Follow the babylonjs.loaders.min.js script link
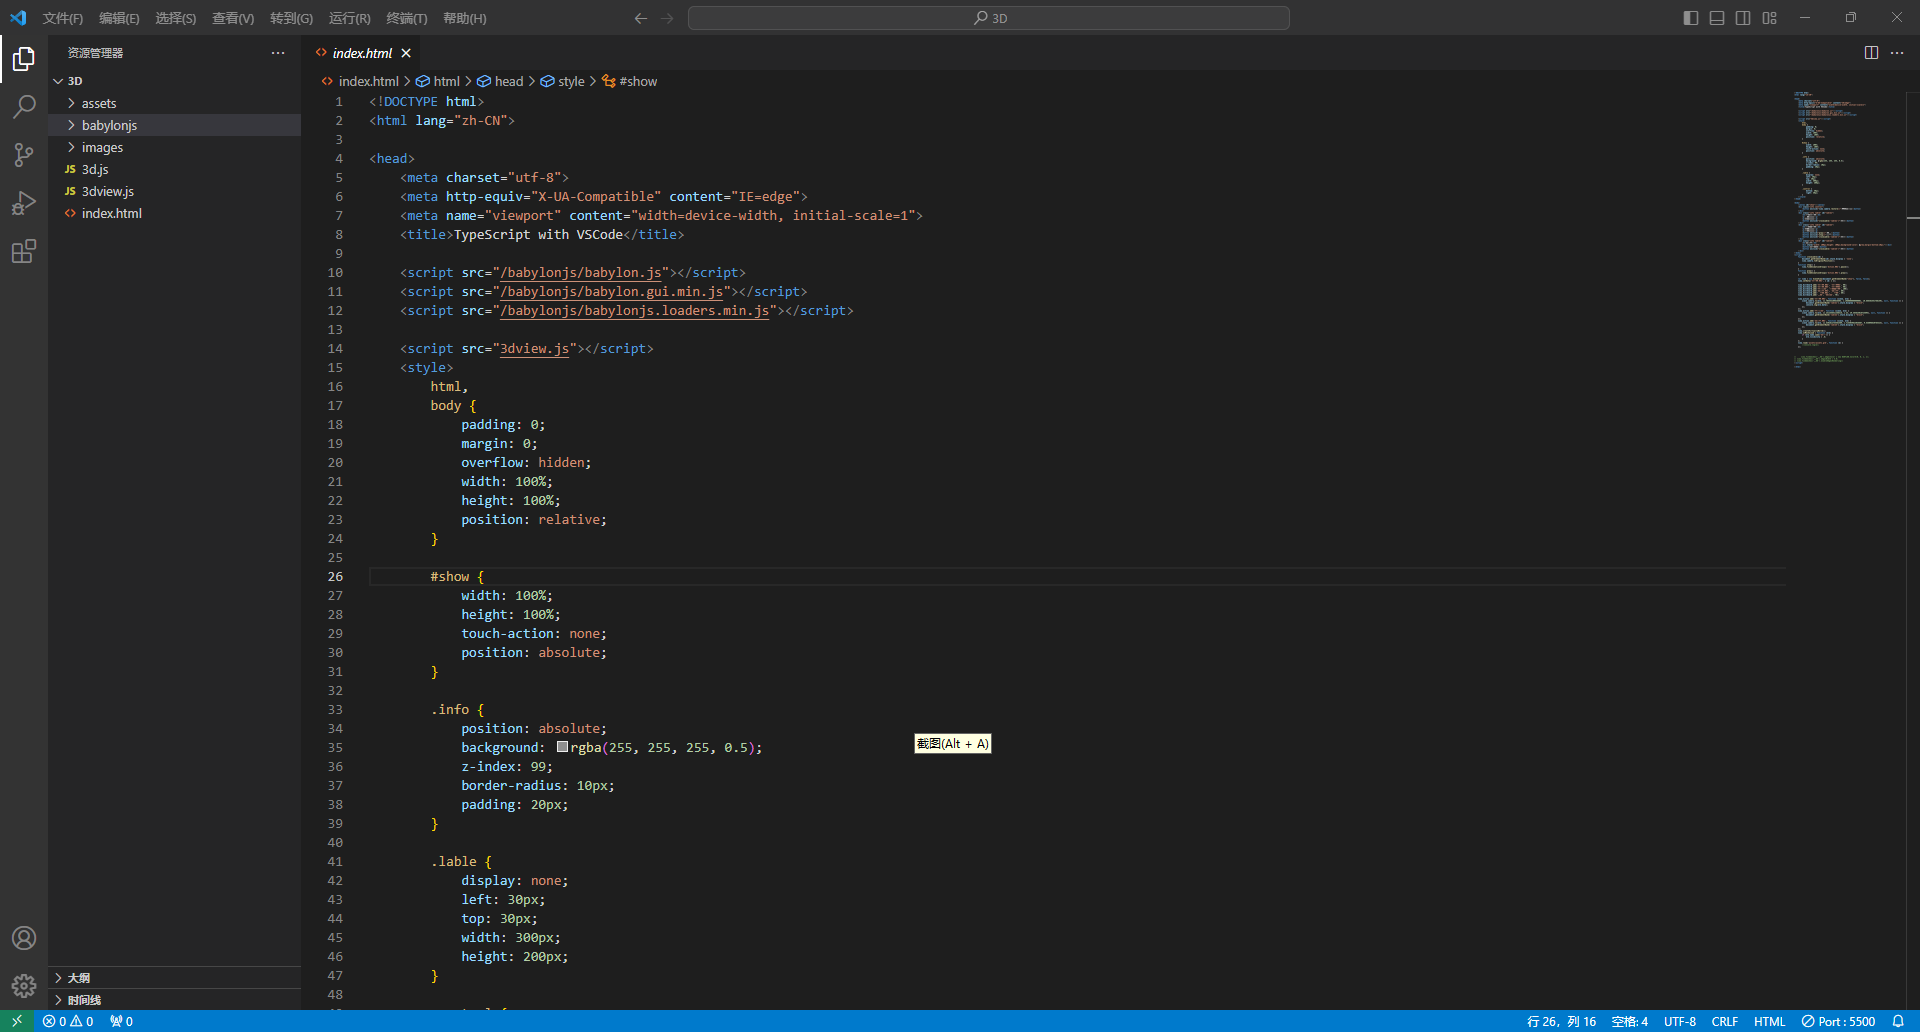This screenshot has height=1032, width=1920. click(635, 311)
